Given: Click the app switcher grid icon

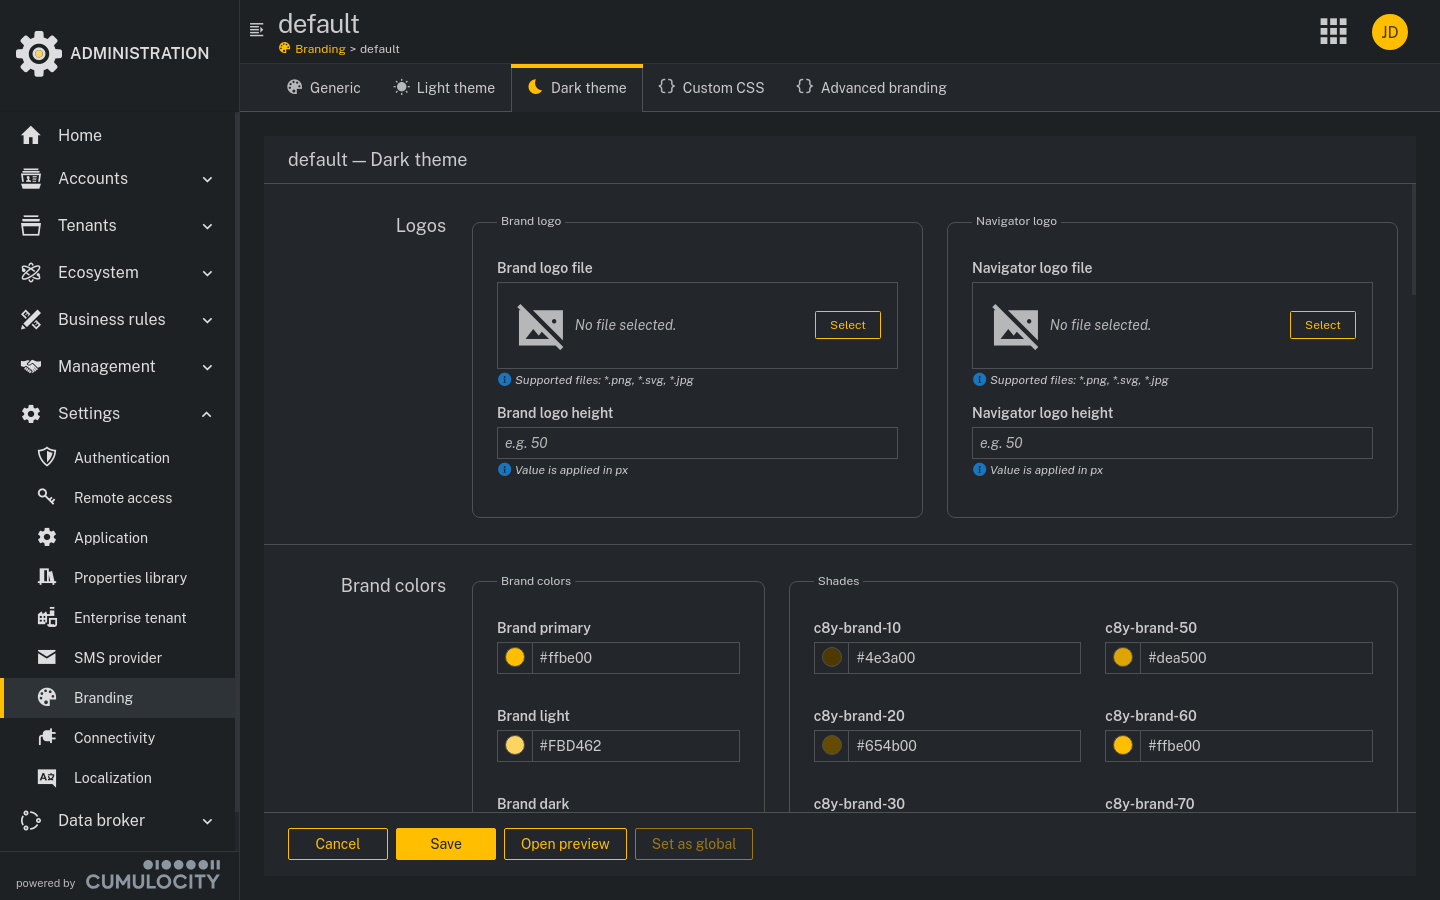Looking at the screenshot, I should tap(1333, 31).
